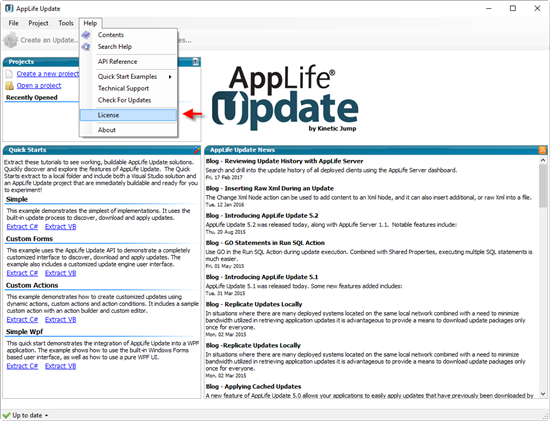Maximize the AppLife Update window
This screenshot has height=421, width=550.
(x=513, y=8)
